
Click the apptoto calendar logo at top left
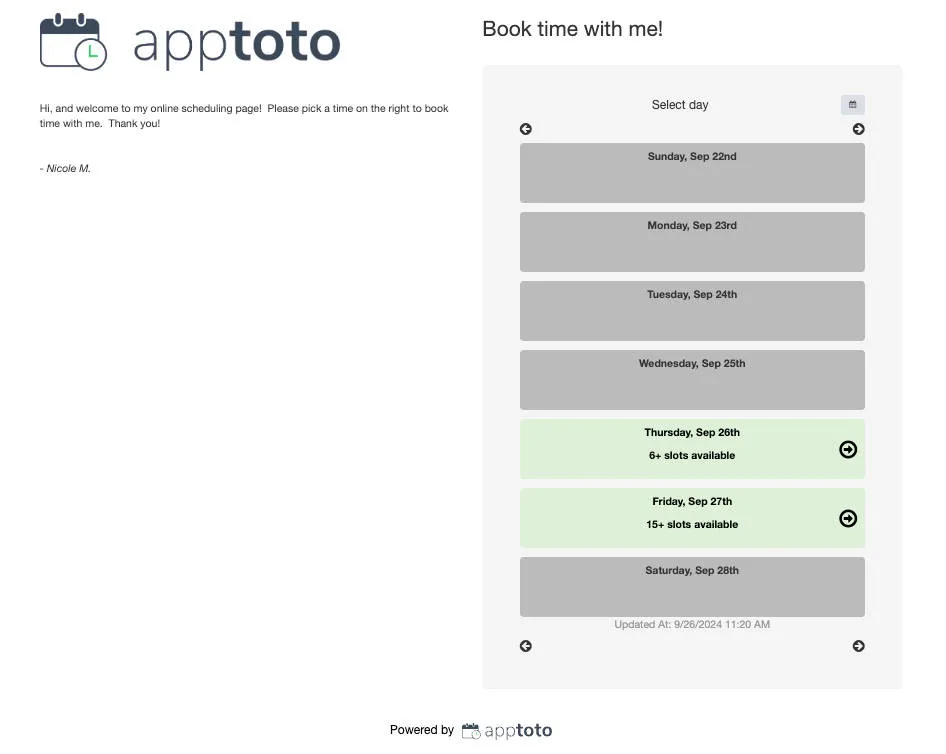[x=73, y=42]
